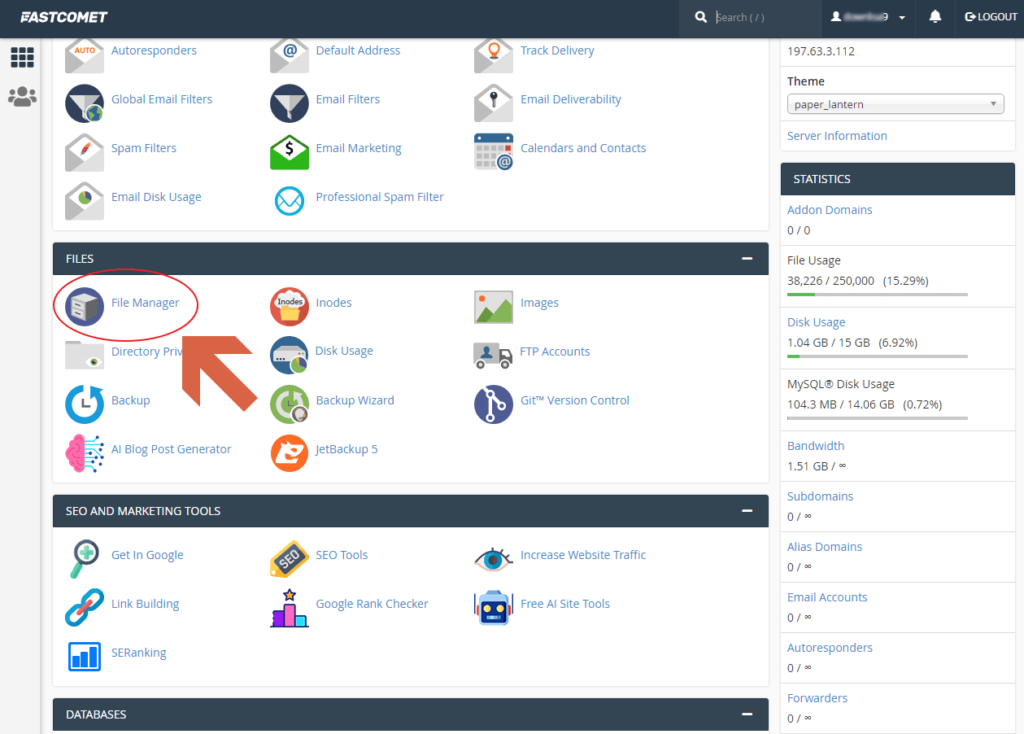
Task: Click the File Usage progress bar
Action: click(877, 295)
